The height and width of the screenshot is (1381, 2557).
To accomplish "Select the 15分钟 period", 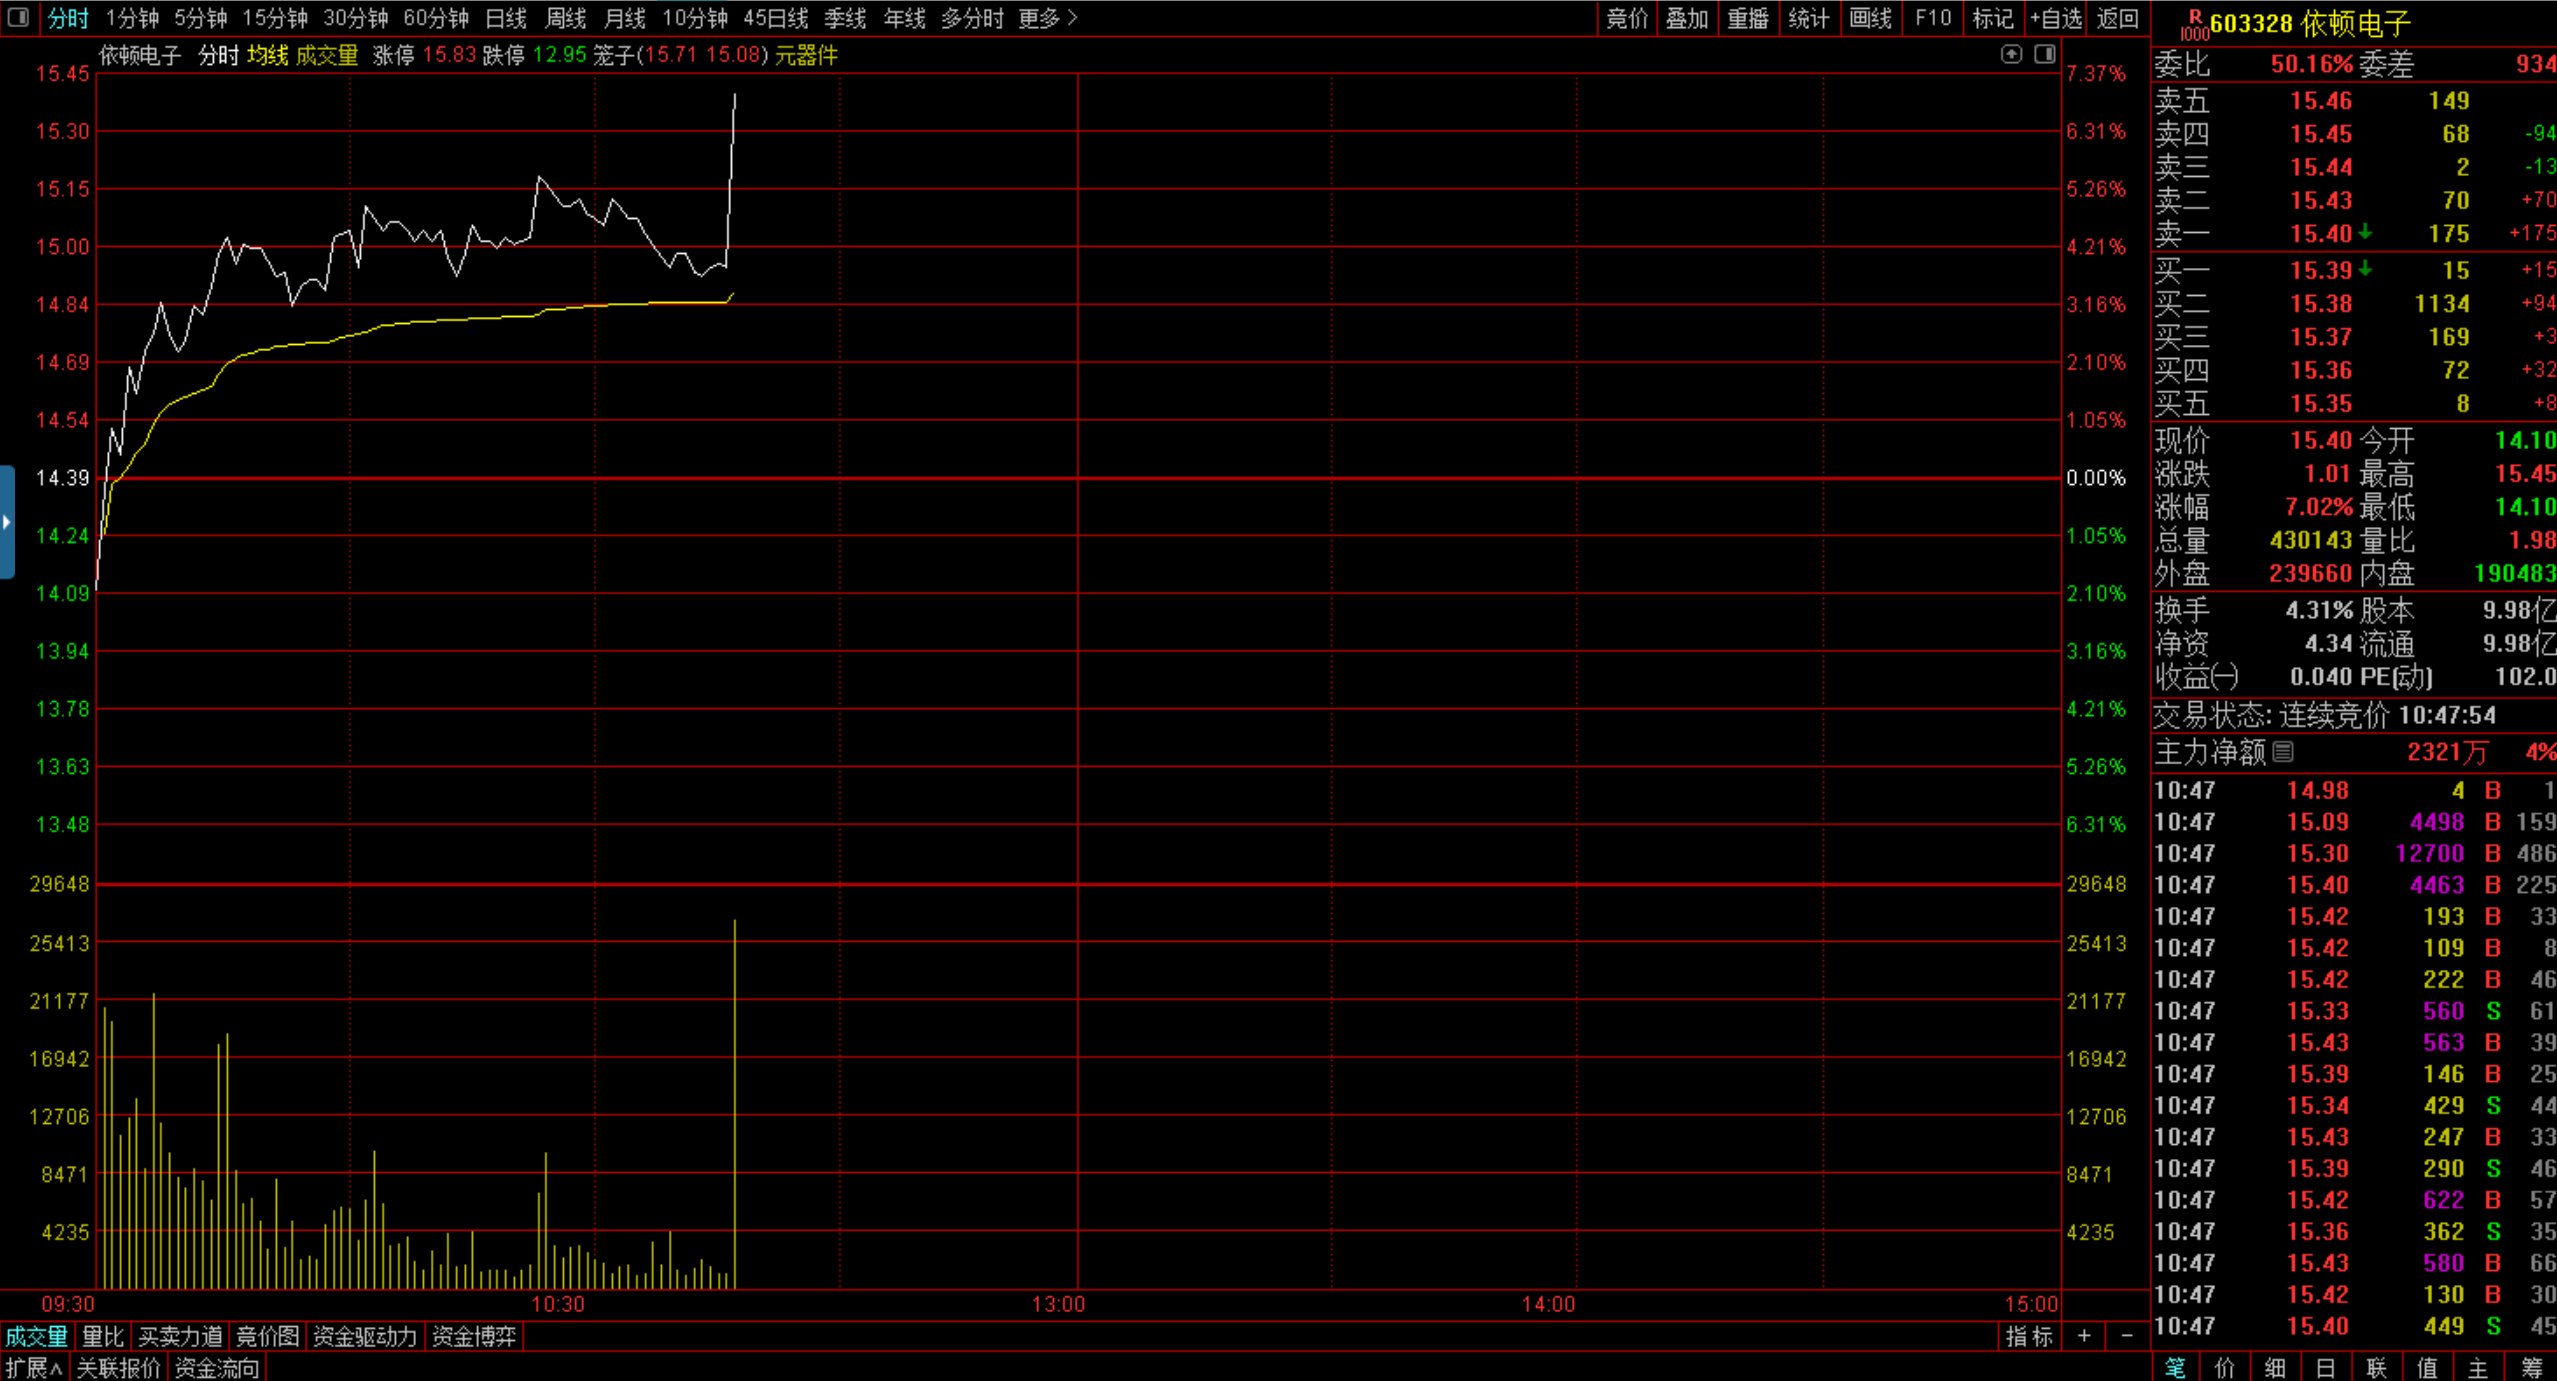I will (x=274, y=18).
